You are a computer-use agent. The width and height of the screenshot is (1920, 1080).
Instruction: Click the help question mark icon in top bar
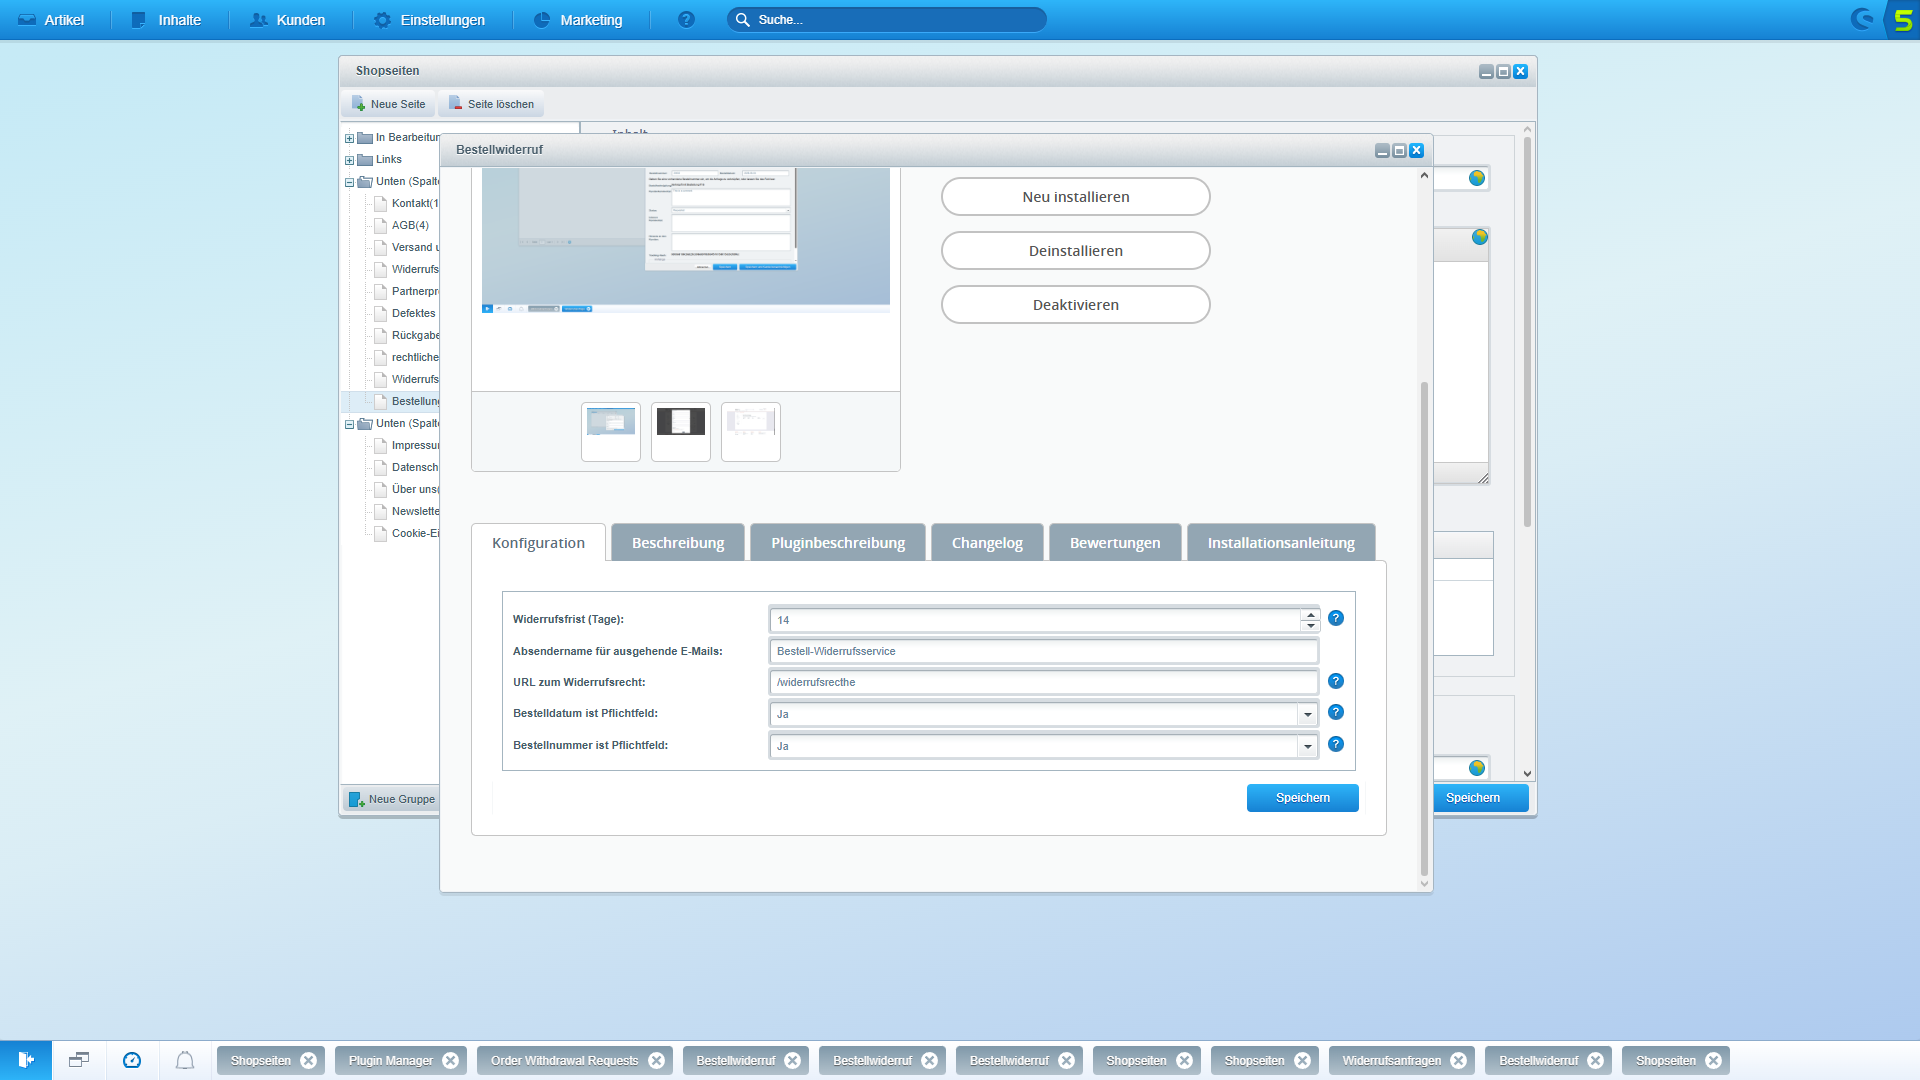686,20
